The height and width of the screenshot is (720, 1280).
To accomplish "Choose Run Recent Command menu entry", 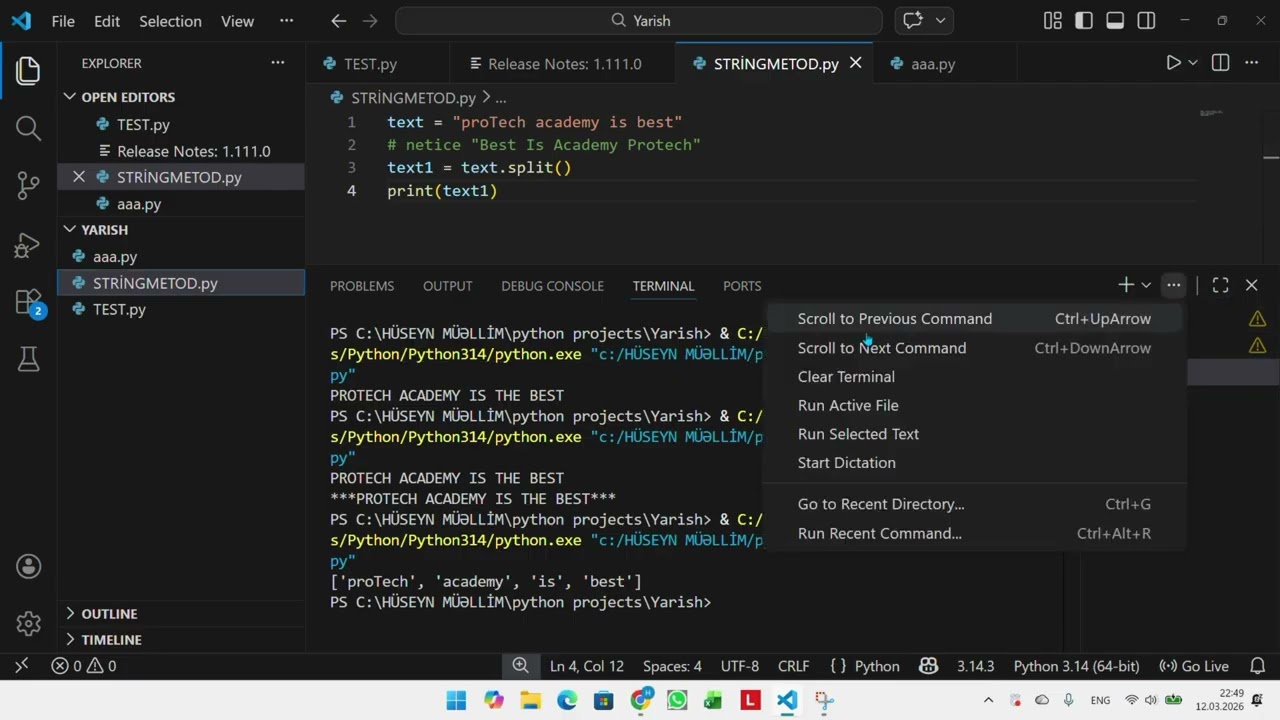I will point(974,534).
